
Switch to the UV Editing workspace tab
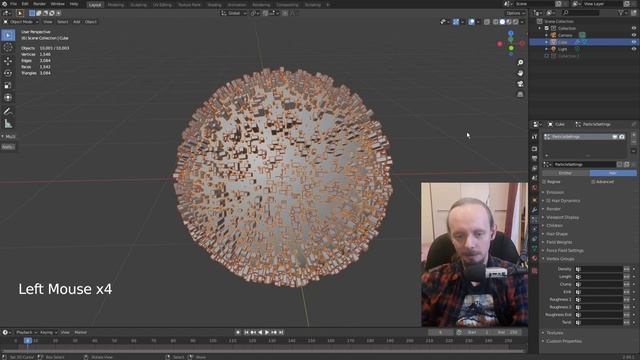162,5
